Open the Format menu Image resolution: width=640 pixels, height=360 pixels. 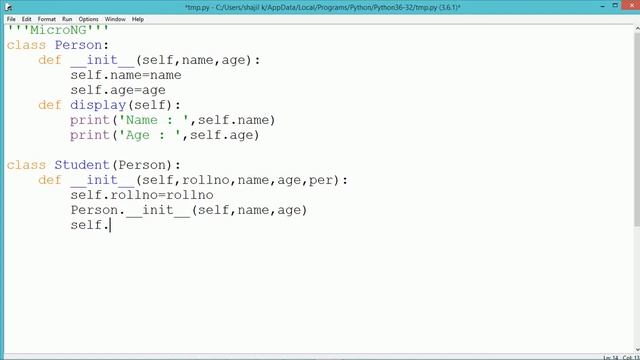tap(47, 19)
